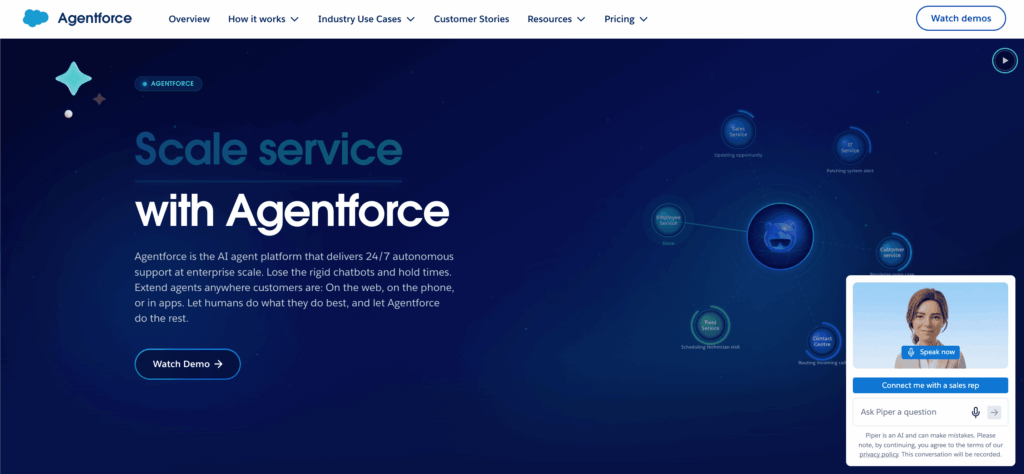This screenshot has height=474, width=1024.
Task: Select the Customer Service agent node
Action: 891,251
